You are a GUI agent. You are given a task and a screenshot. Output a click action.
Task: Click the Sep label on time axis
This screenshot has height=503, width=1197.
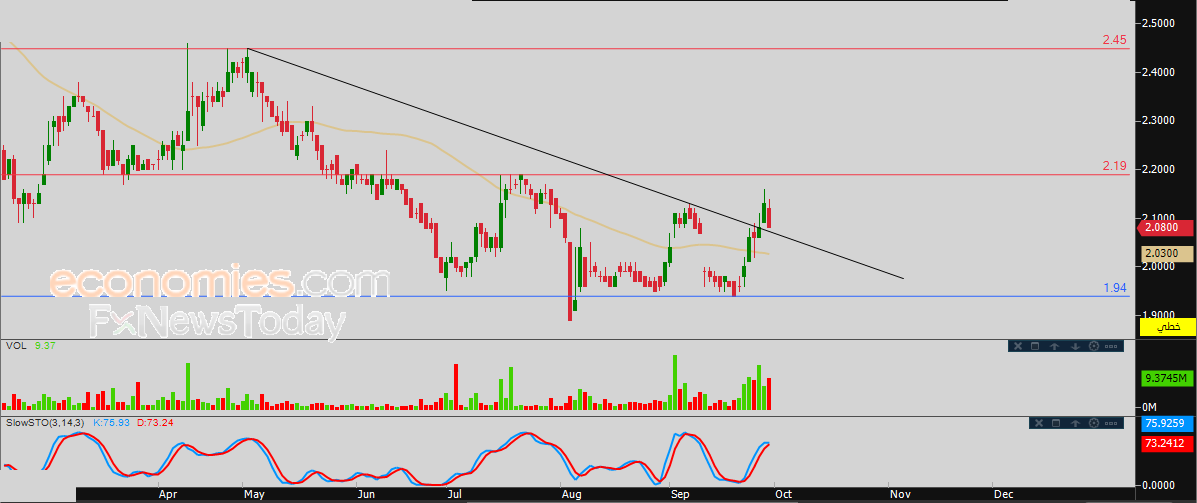pos(681,494)
